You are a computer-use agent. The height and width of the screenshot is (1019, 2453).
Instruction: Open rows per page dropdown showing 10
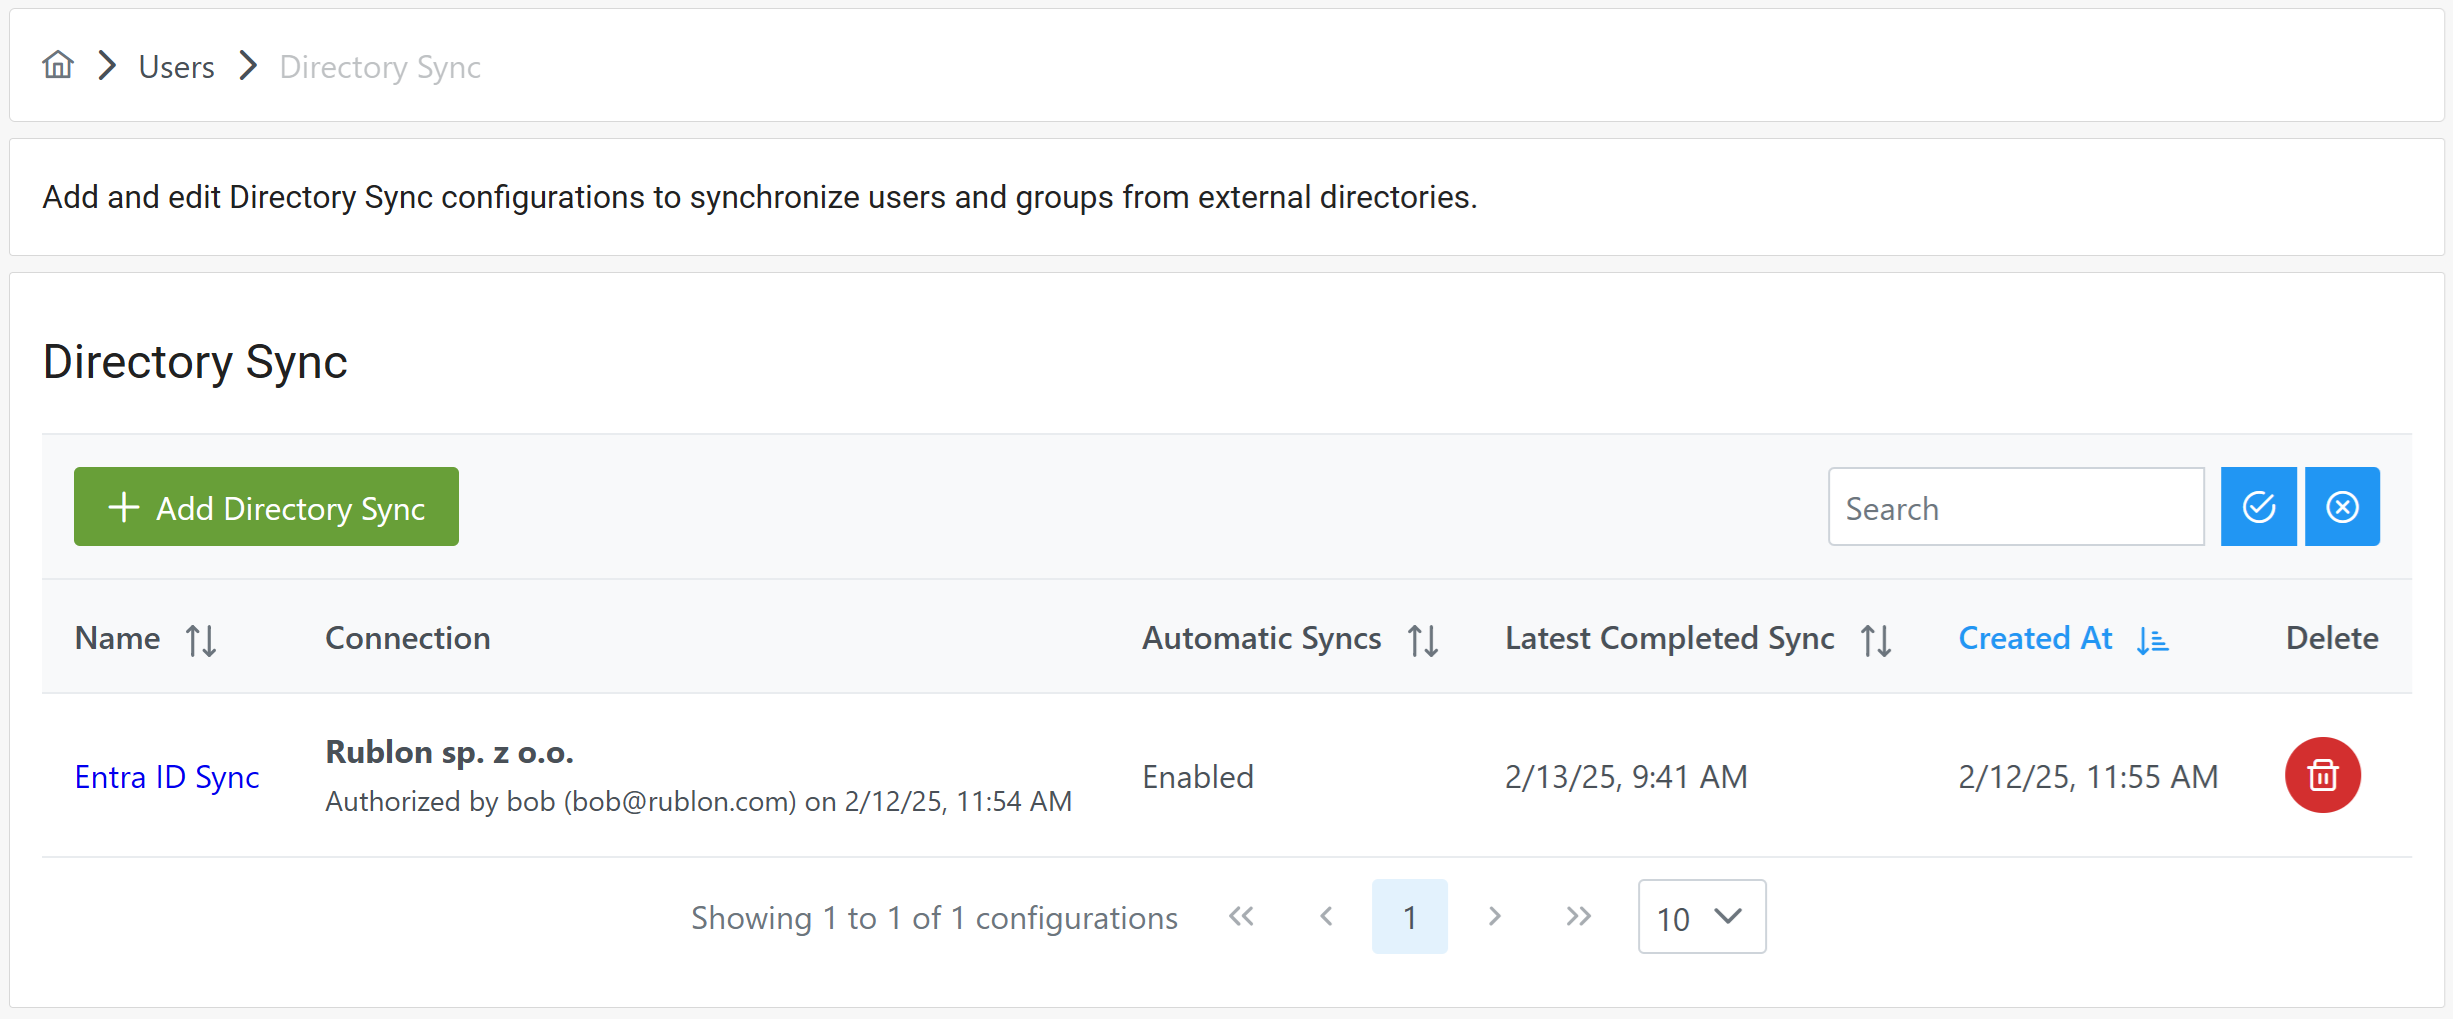1701,917
